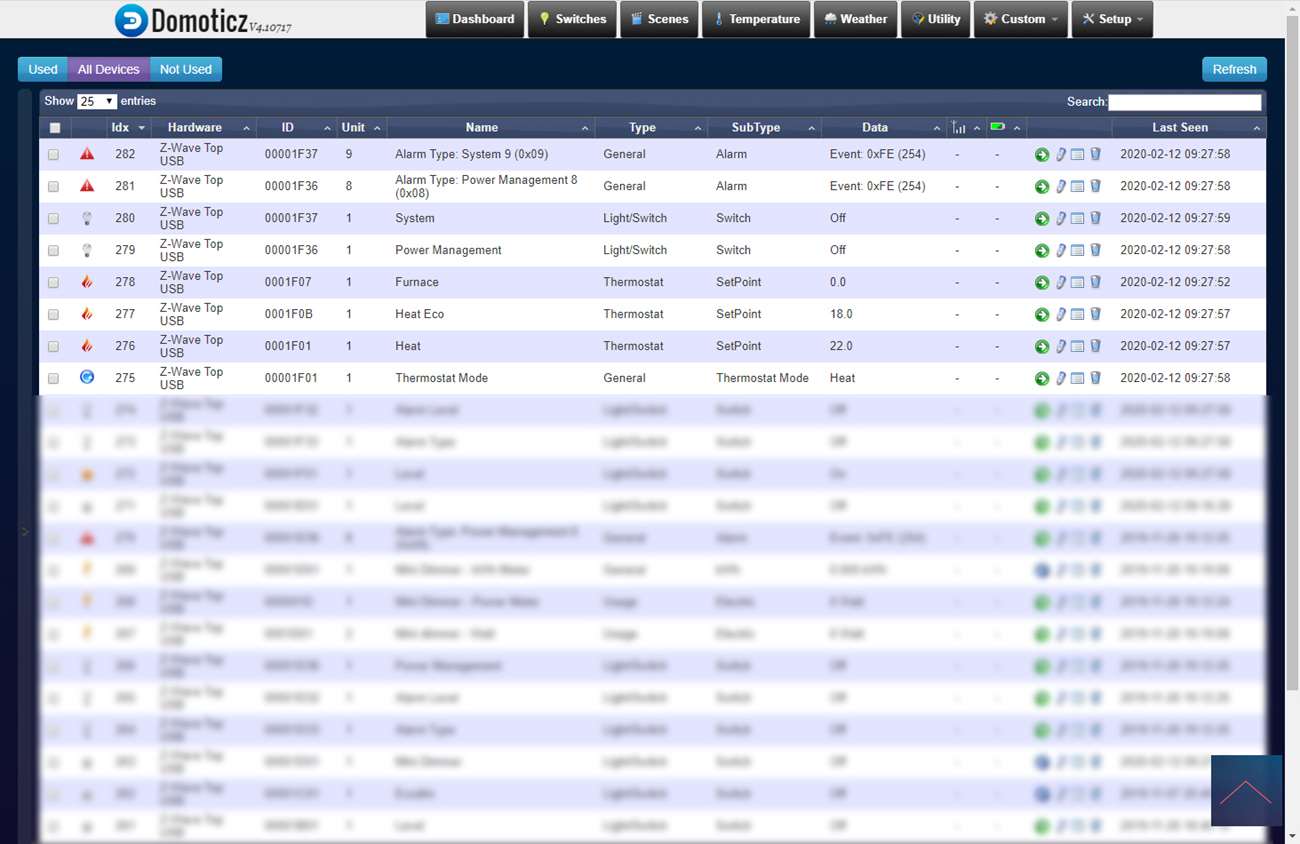This screenshot has height=844, width=1300.
Task: Expand the Custom menu dropdown
Action: click(x=1020, y=19)
